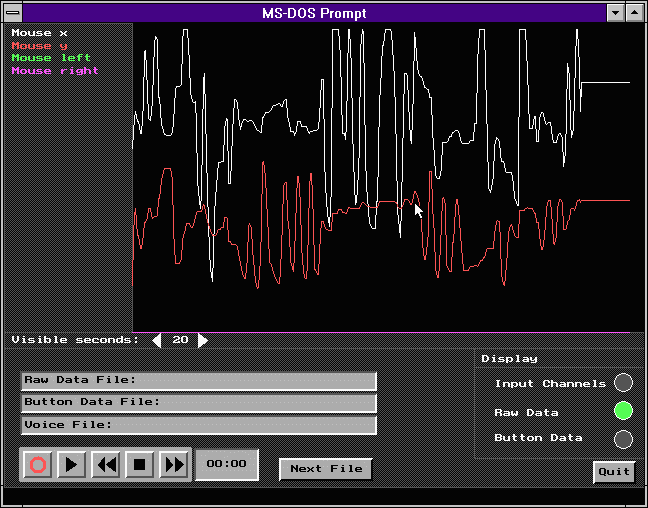Click the 00:00 time counter
The width and height of the screenshot is (648, 508).
[x=226, y=465]
